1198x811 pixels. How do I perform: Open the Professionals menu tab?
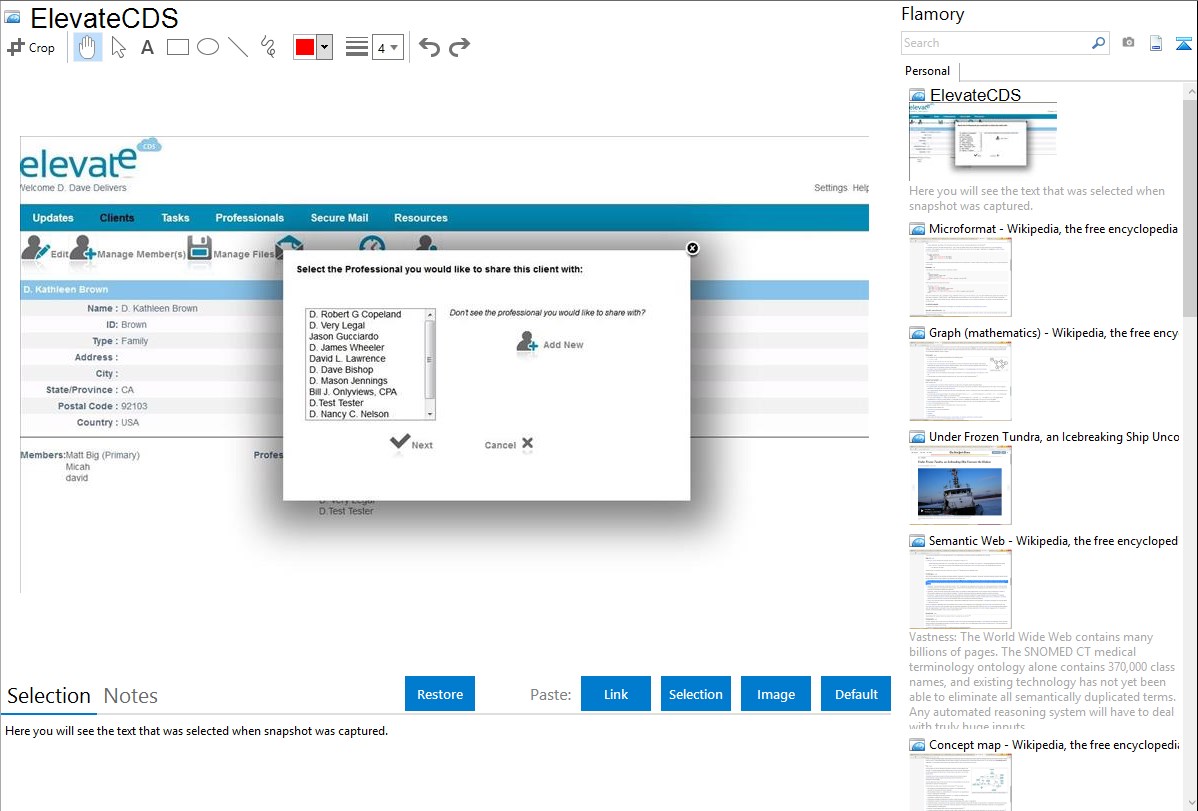tap(250, 218)
